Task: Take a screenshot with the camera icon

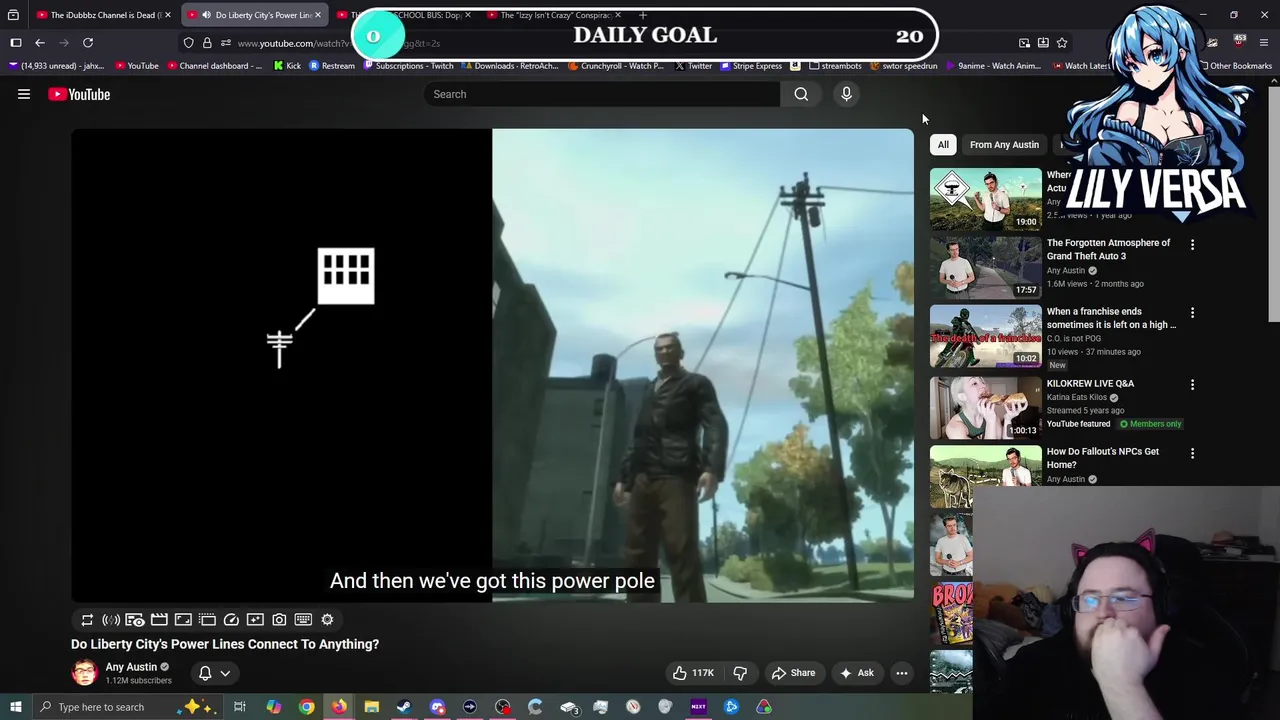Action: [279, 620]
